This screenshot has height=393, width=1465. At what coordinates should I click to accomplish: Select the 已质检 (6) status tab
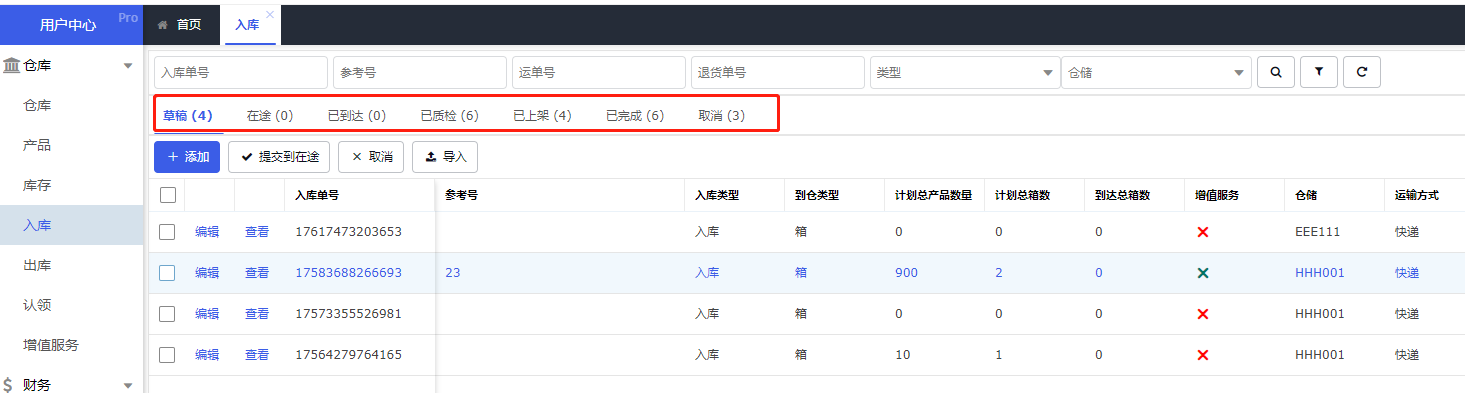click(x=449, y=116)
